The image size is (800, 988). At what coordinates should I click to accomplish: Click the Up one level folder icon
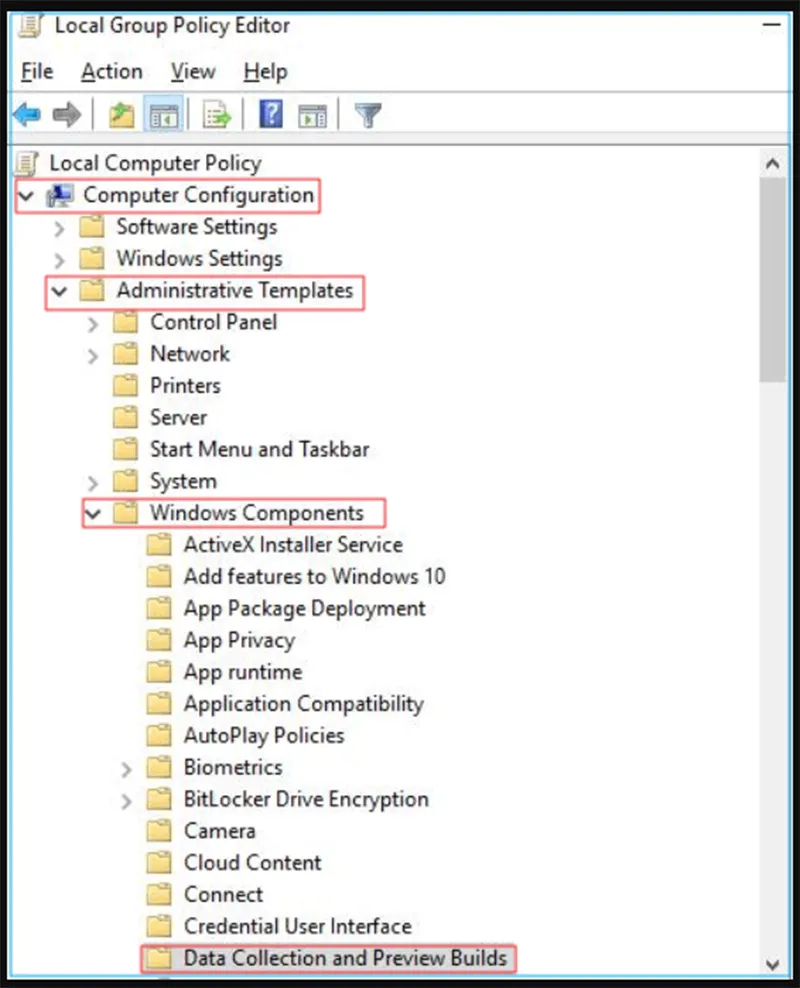tap(121, 115)
